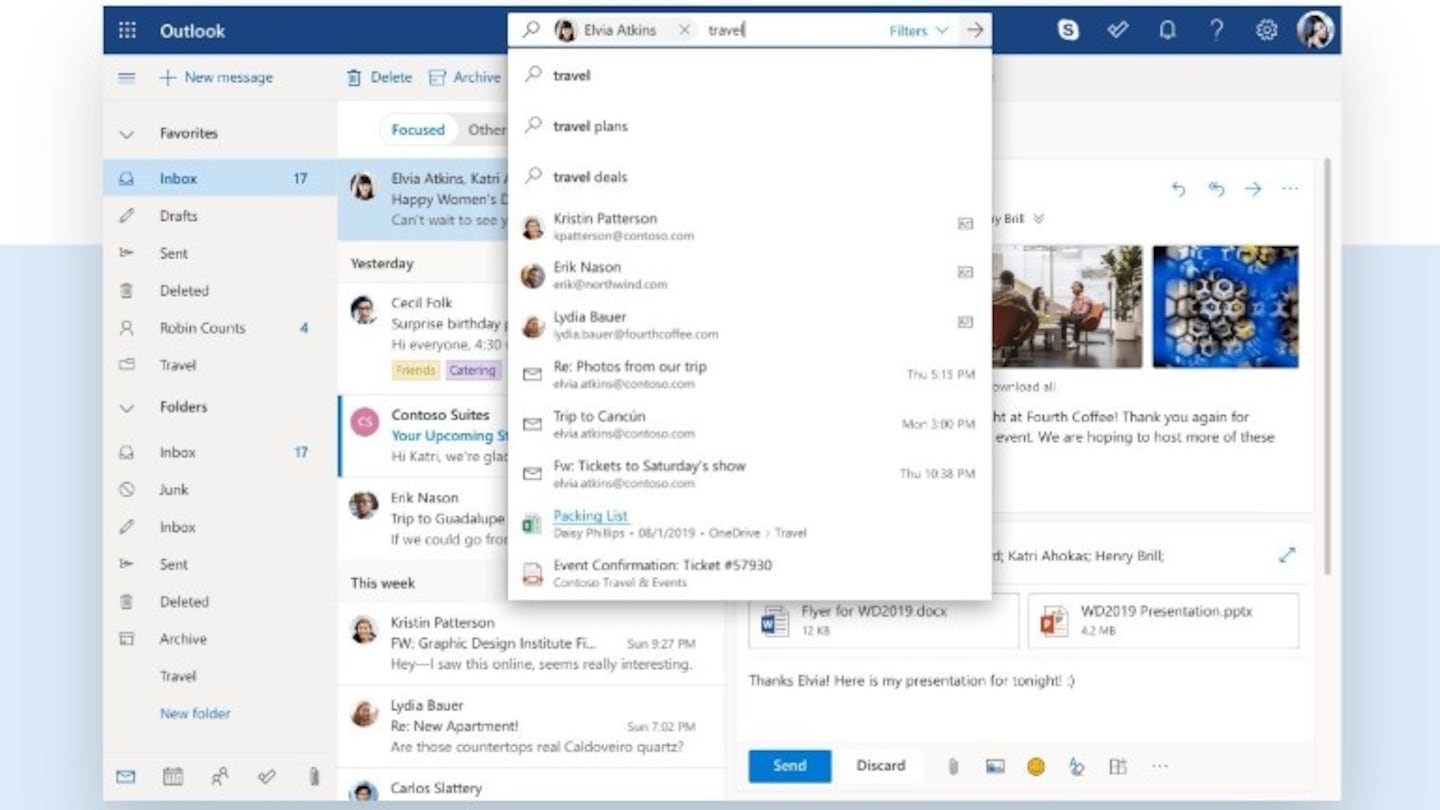Open Inbox under Favorites

coord(220,178)
